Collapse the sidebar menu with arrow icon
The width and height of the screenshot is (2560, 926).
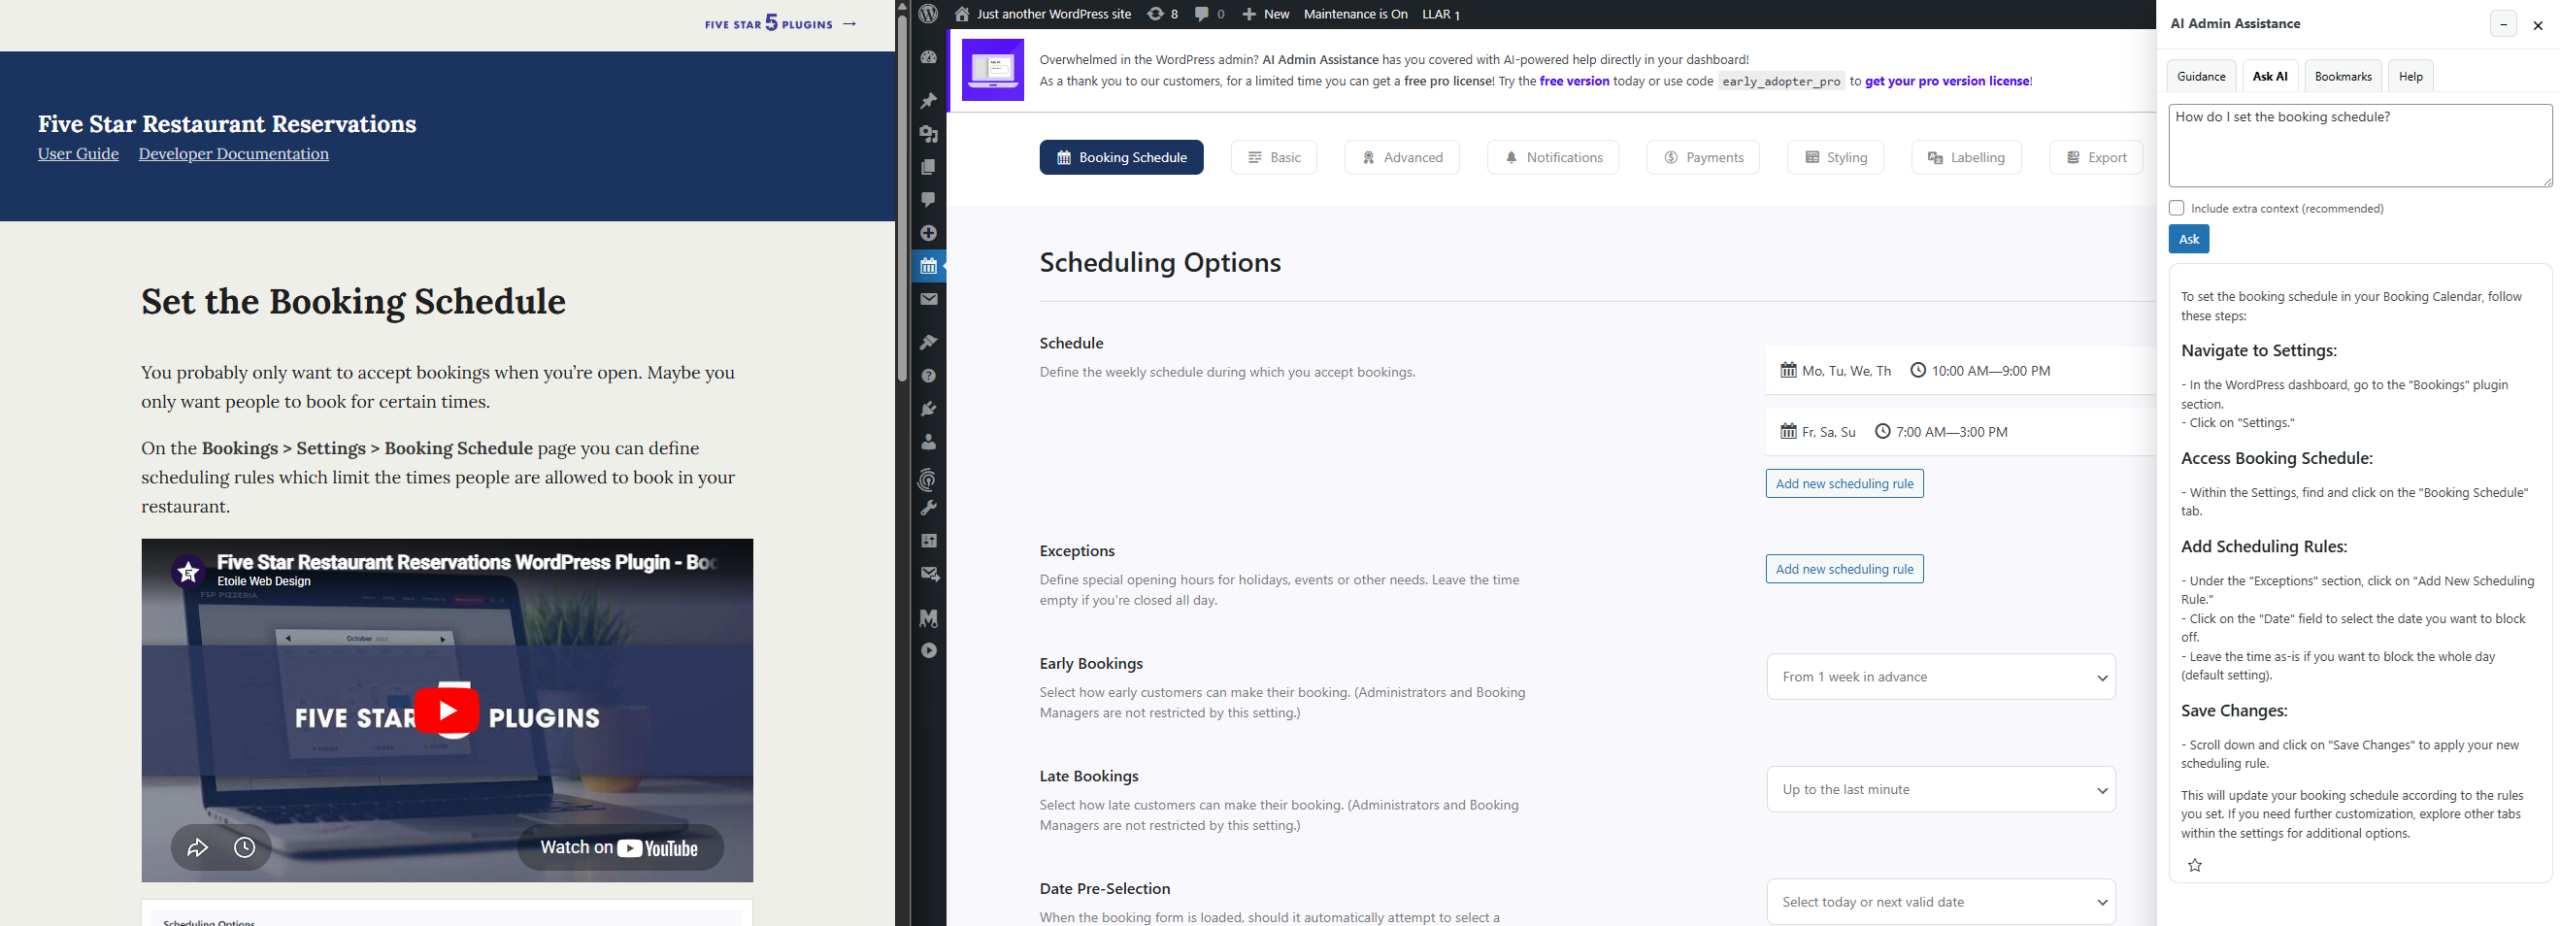coord(928,650)
